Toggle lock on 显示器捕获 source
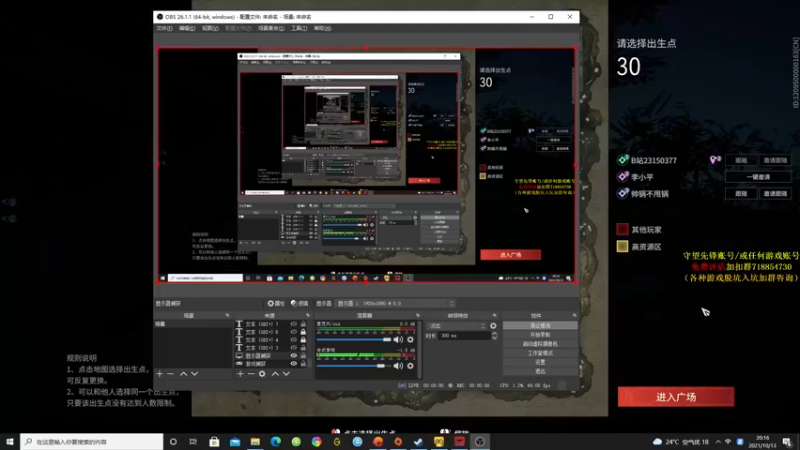The height and width of the screenshot is (450, 800). point(303,356)
